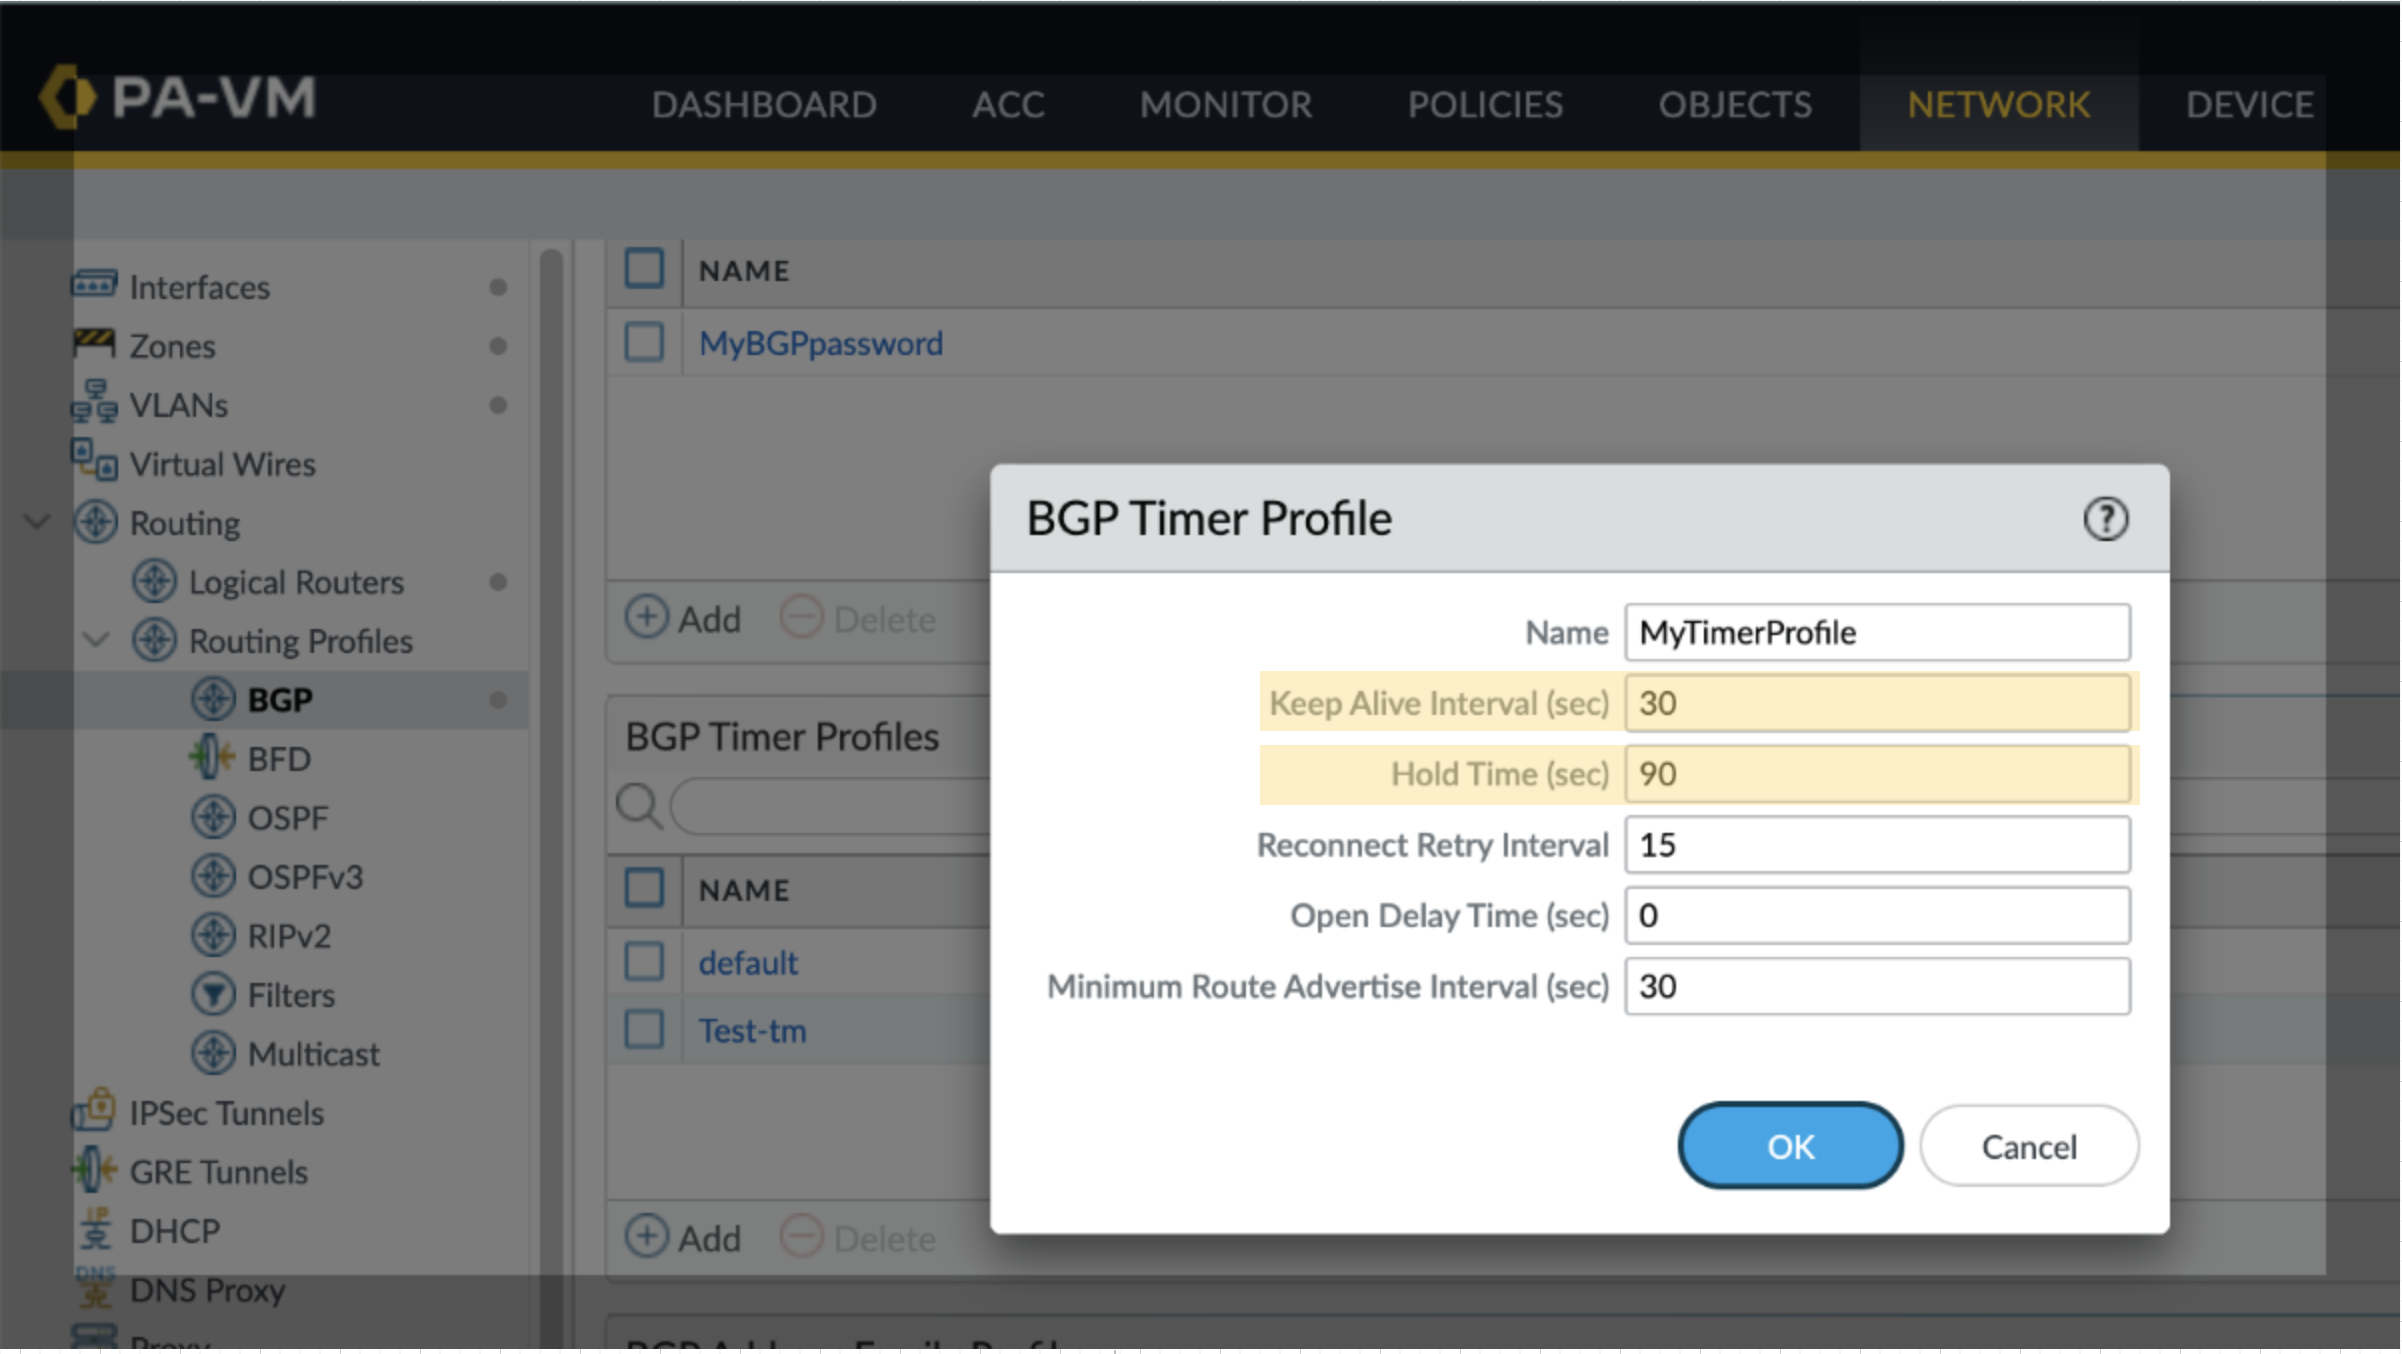Open the MyBGPpassword profile link
The width and height of the screenshot is (2402, 1354).
click(x=820, y=343)
